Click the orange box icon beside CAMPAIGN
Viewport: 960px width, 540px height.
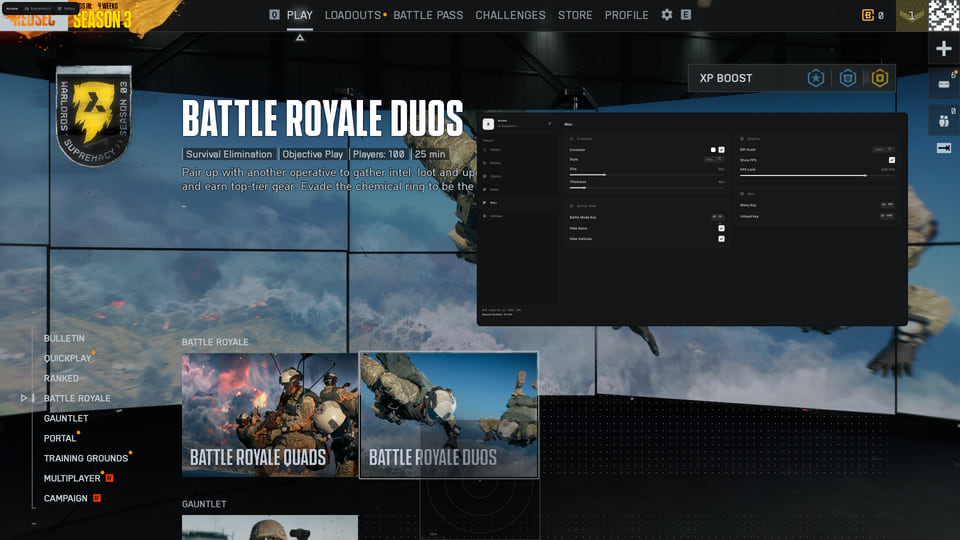[x=97, y=498]
